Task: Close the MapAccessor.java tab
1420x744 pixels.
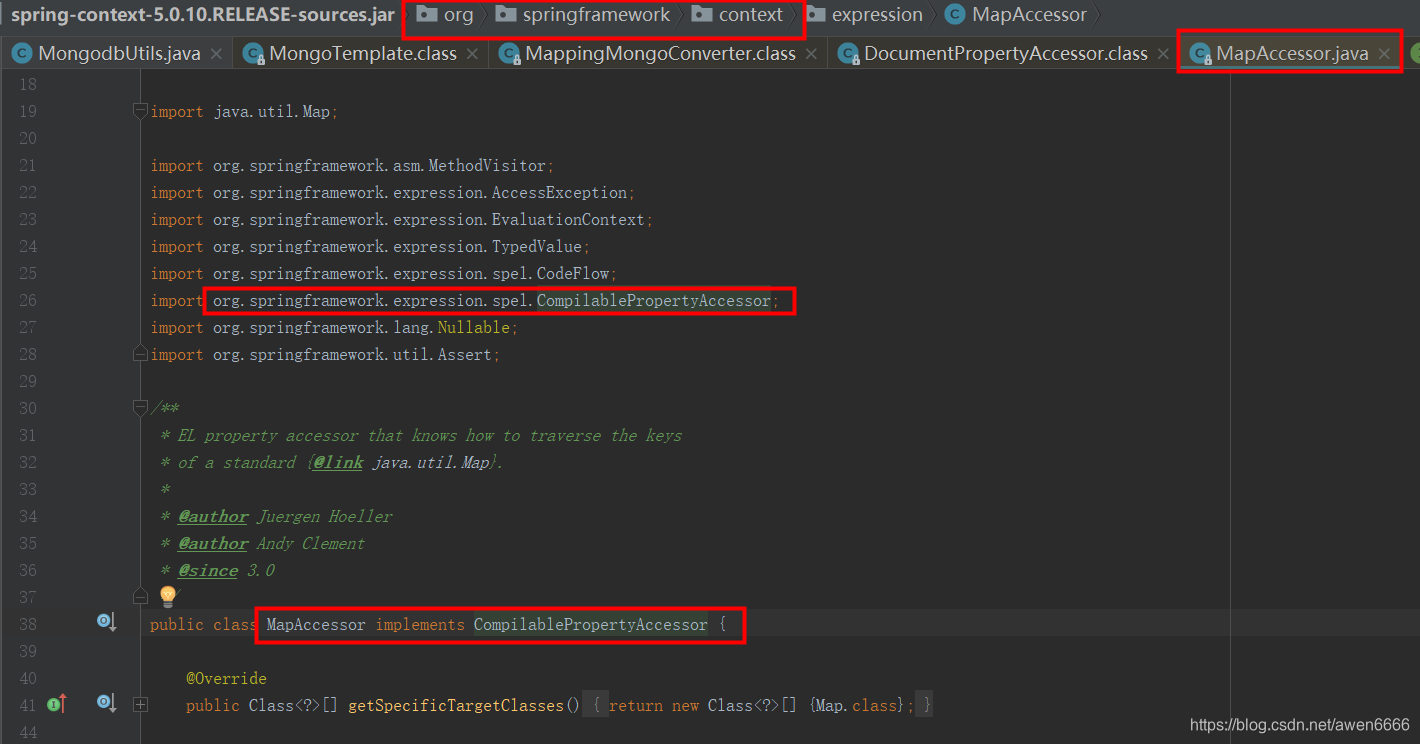Action: (x=1384, y=54)
